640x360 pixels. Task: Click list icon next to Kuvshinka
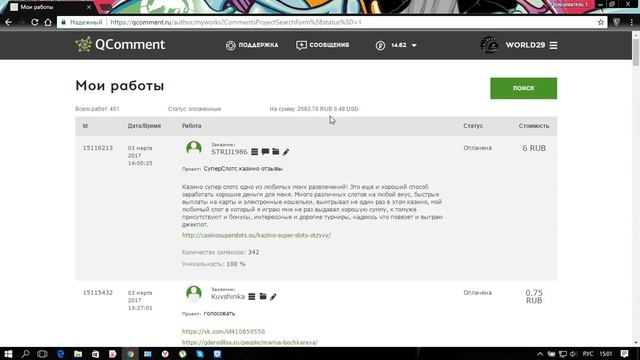pyautogui.click(x=252, y=297)
